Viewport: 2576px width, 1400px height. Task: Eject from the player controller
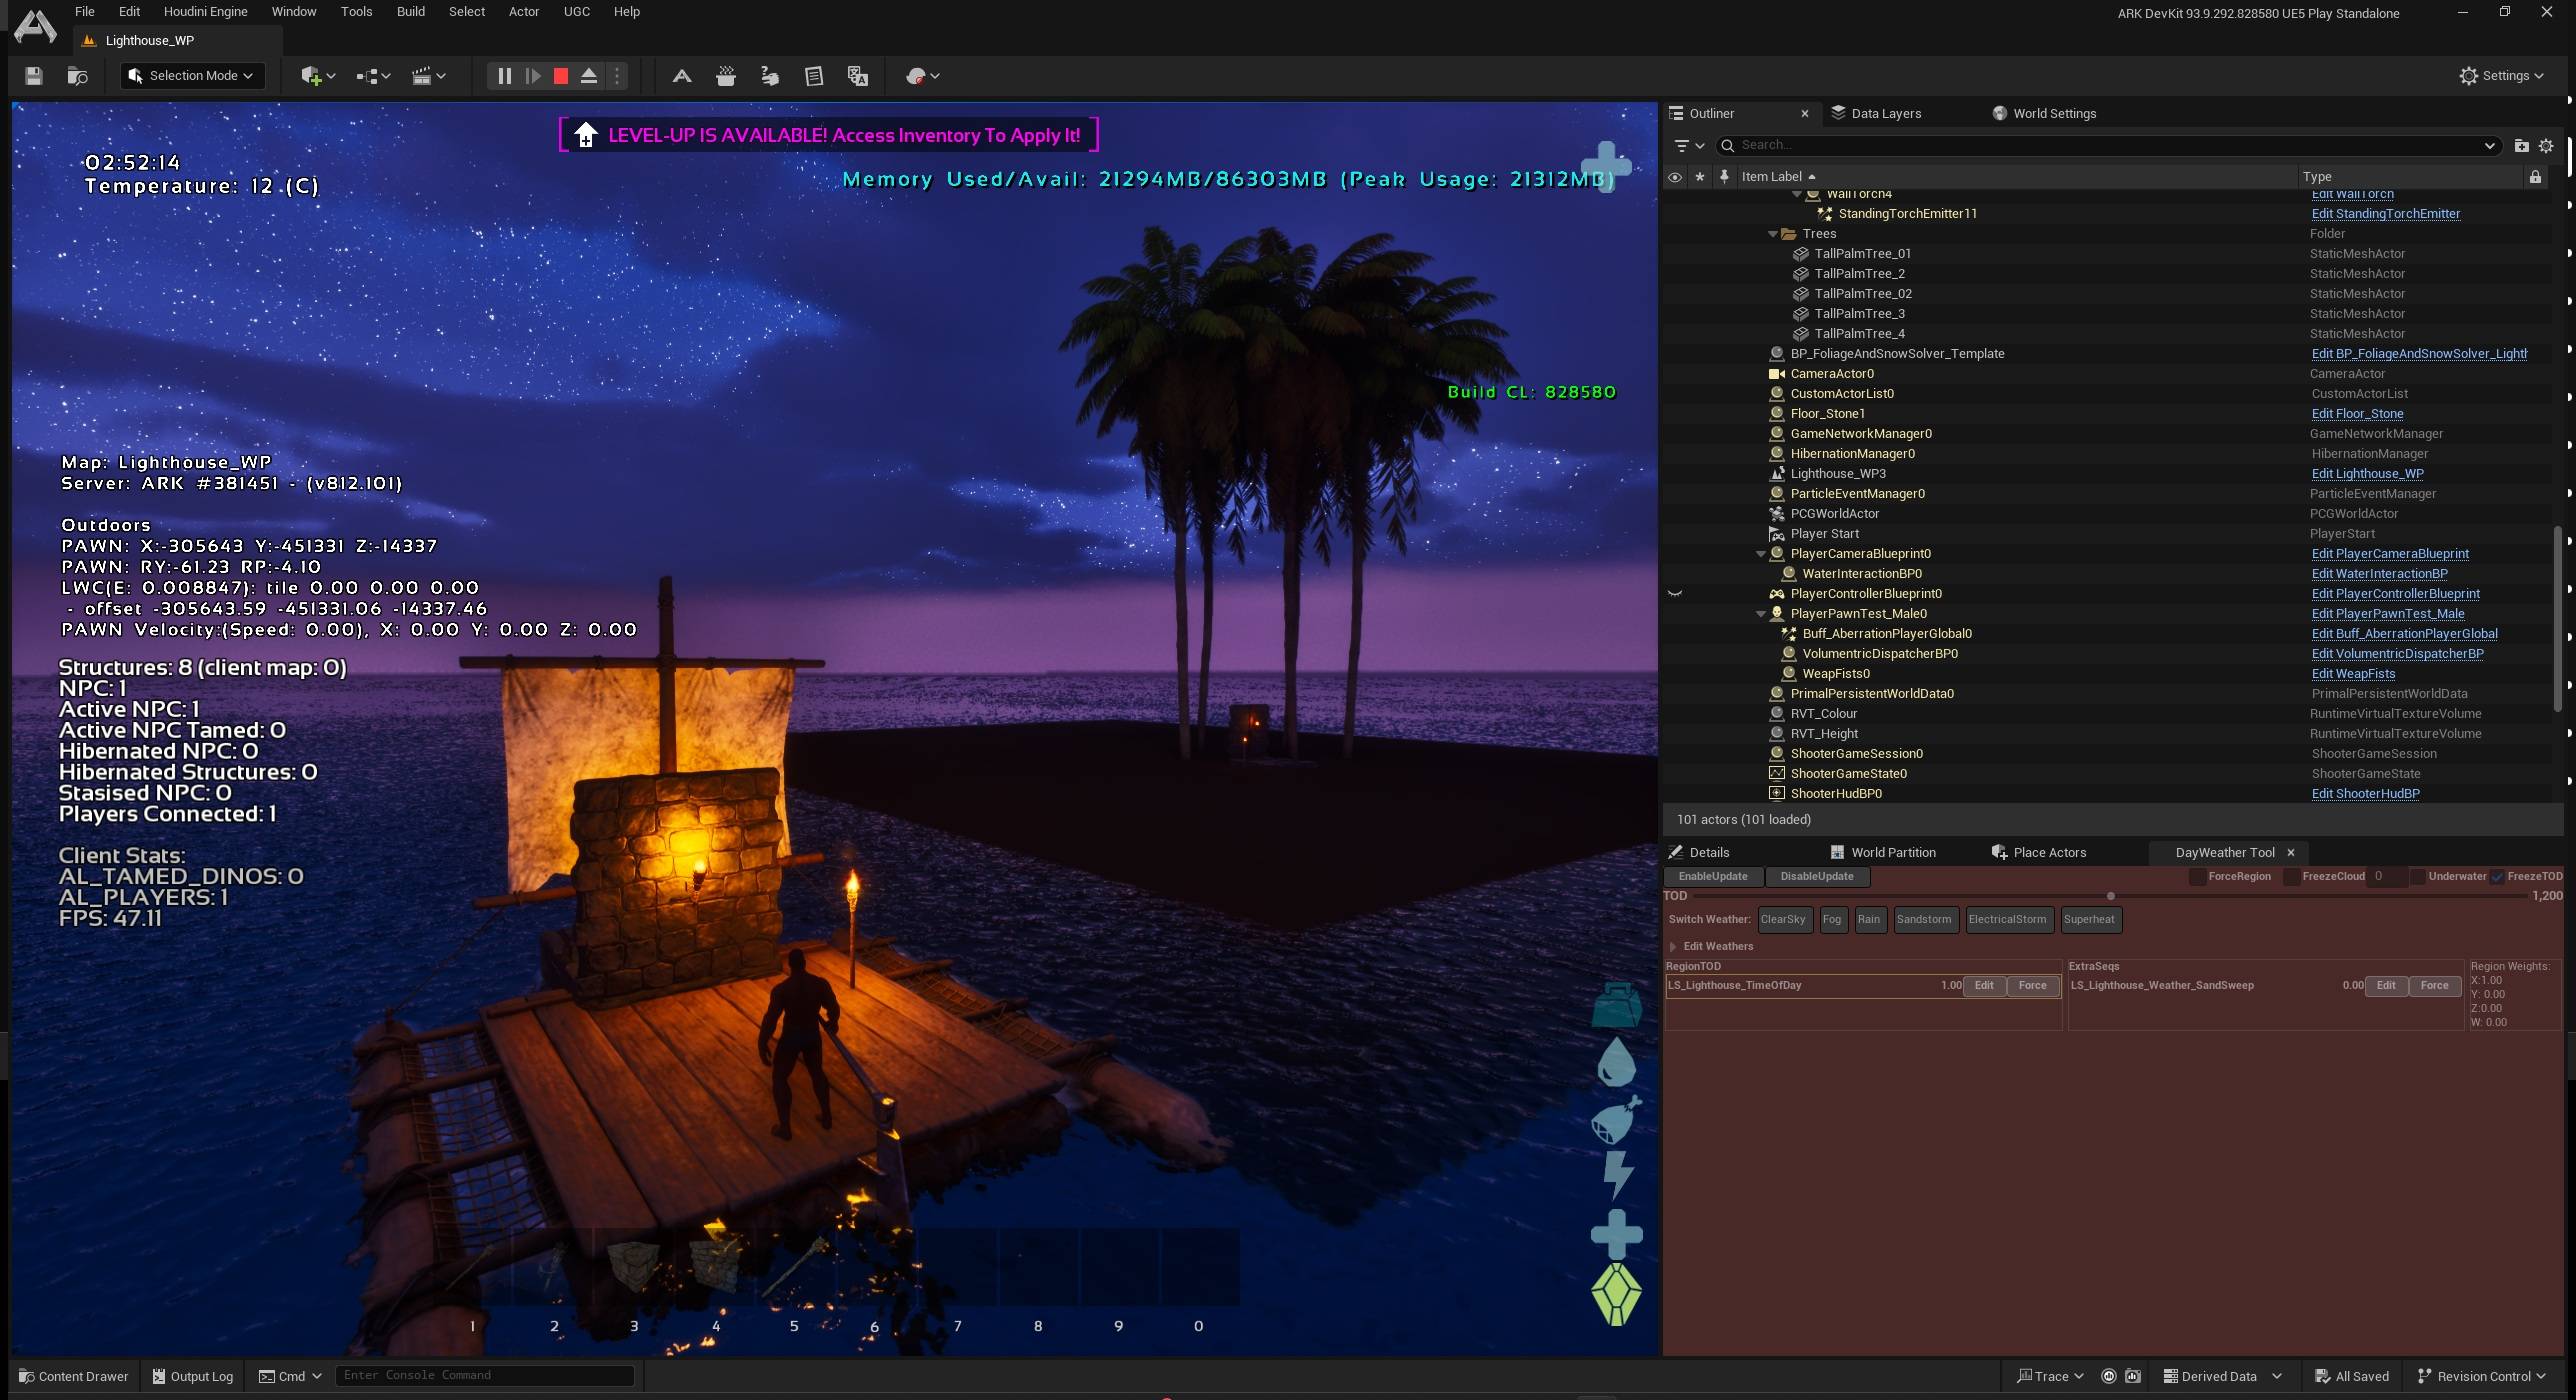coord(589,76)
